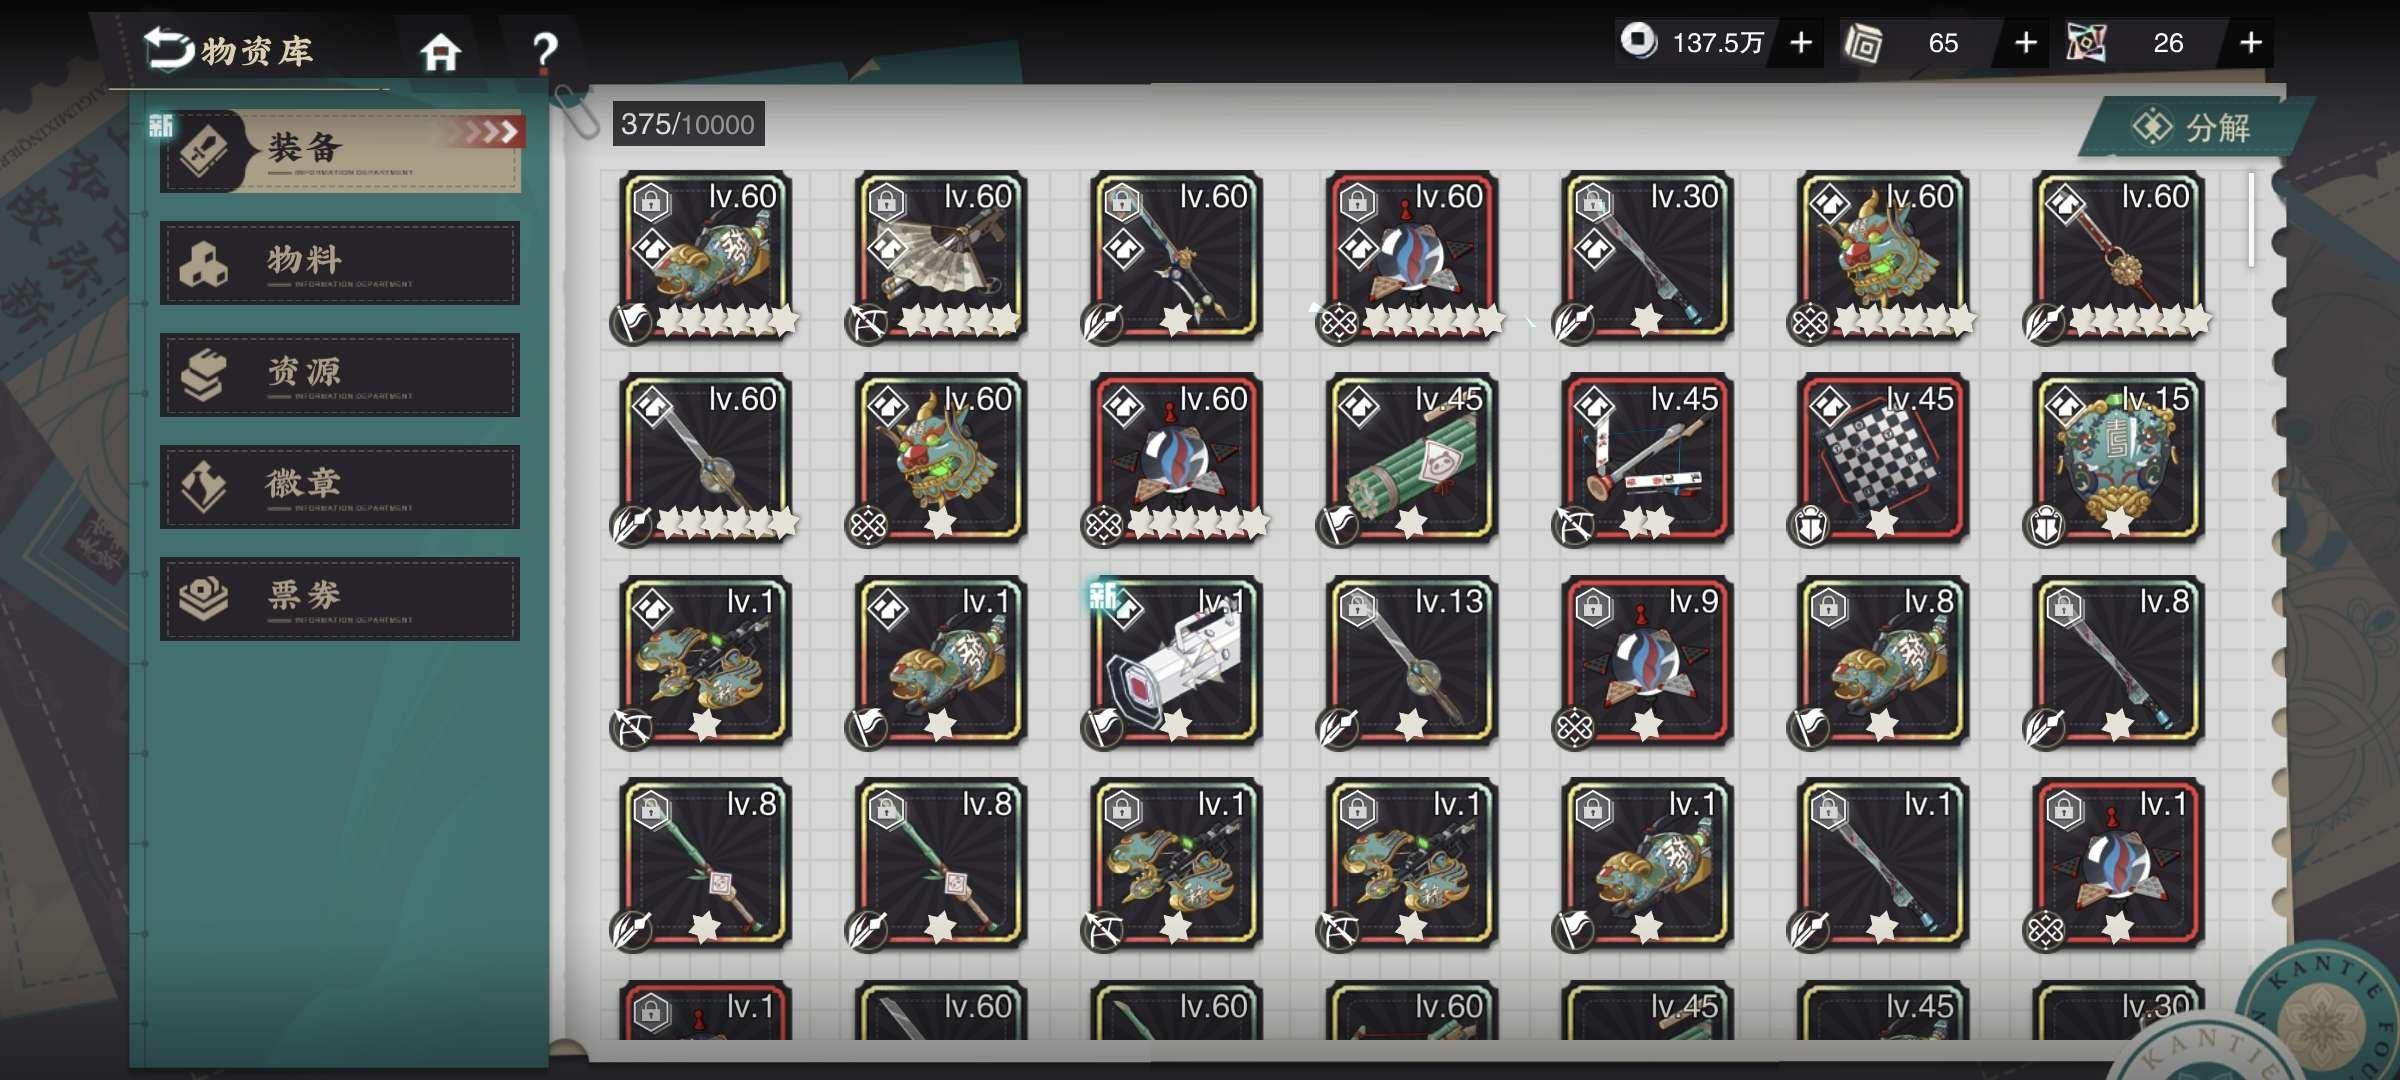Toggle lock on the lv.9 orb item
Screen dimensions: 2400x1080
(1594, 607)
